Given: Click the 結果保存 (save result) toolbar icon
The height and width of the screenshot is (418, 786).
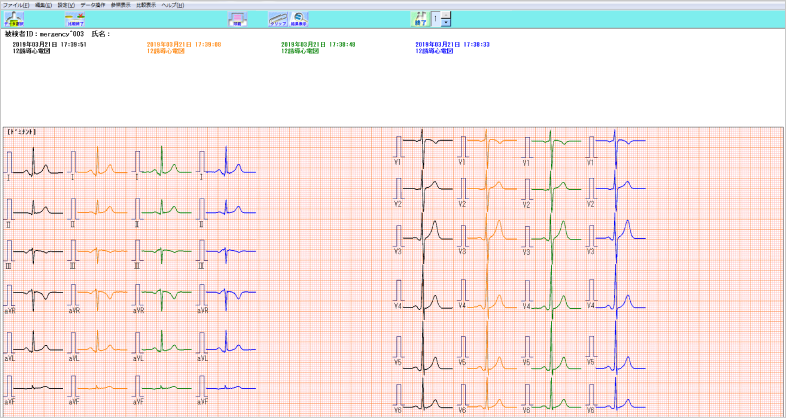Looking at the screenshot, I should [x=298, y=19].
